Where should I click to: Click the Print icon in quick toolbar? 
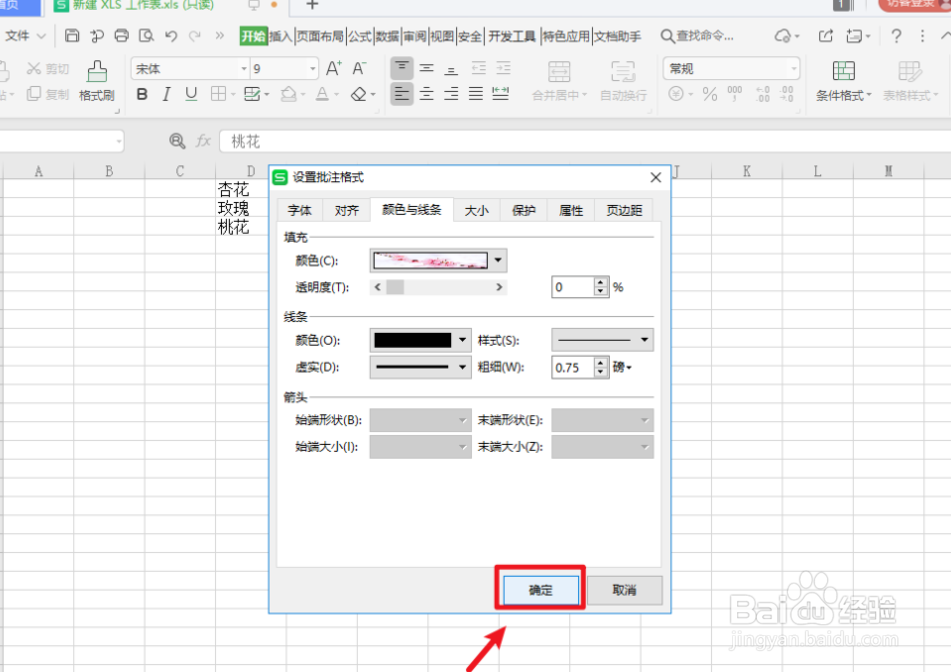121,36
